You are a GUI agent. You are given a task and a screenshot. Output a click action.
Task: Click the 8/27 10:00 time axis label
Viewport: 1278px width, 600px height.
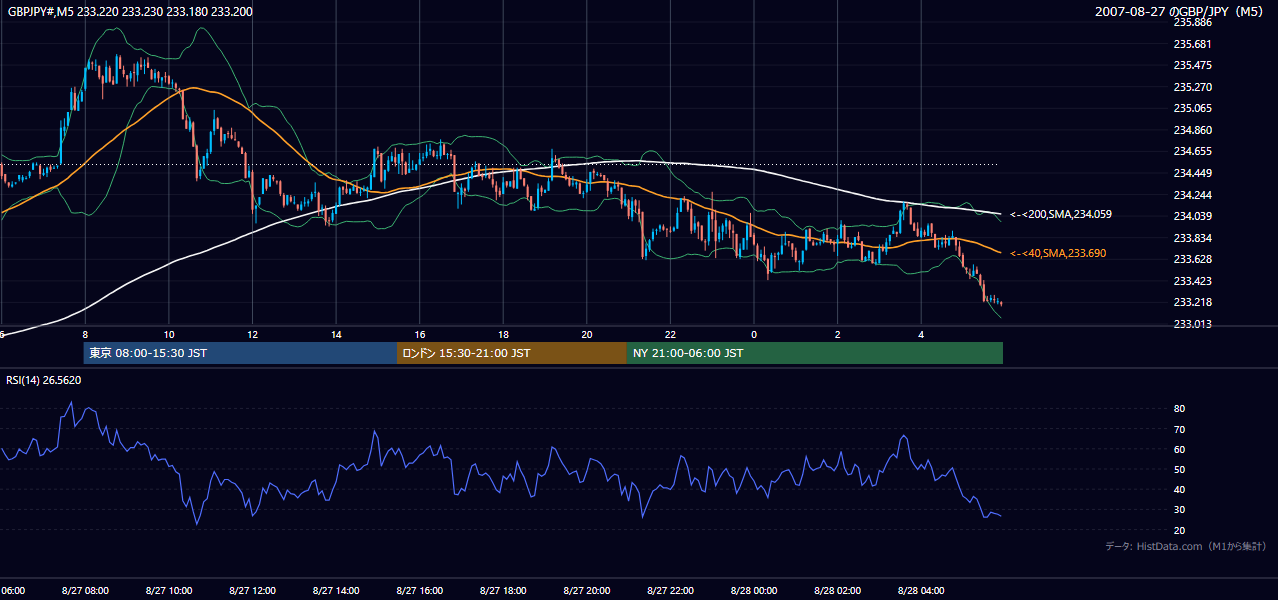[x=168, y=590]
